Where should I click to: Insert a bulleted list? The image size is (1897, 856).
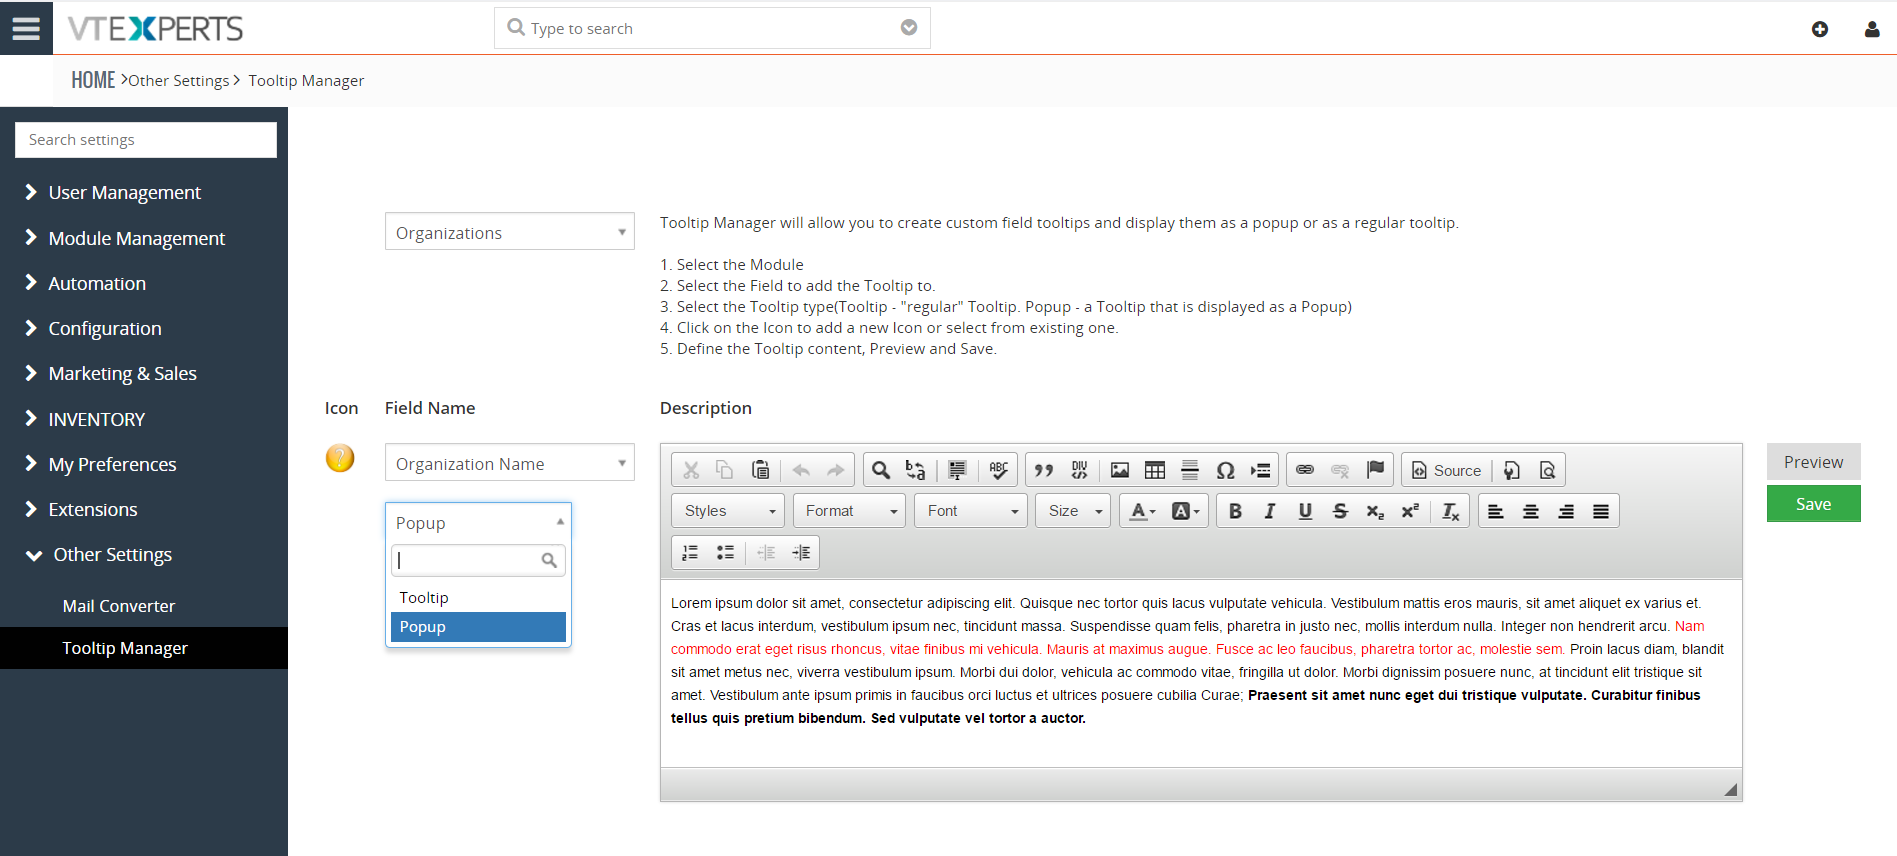click(x=725, y=552)
